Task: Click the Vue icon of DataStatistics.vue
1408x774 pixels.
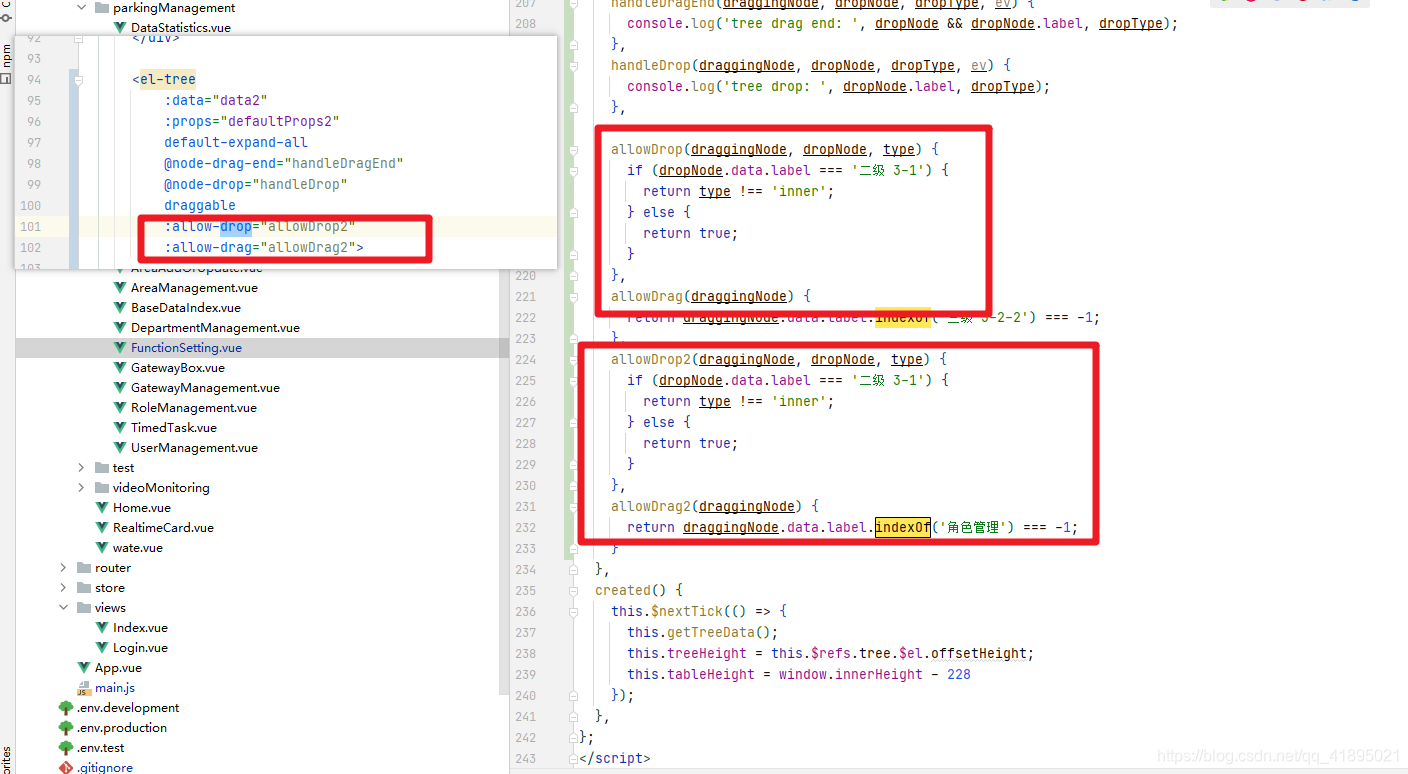Action: (x=120, y=28)
